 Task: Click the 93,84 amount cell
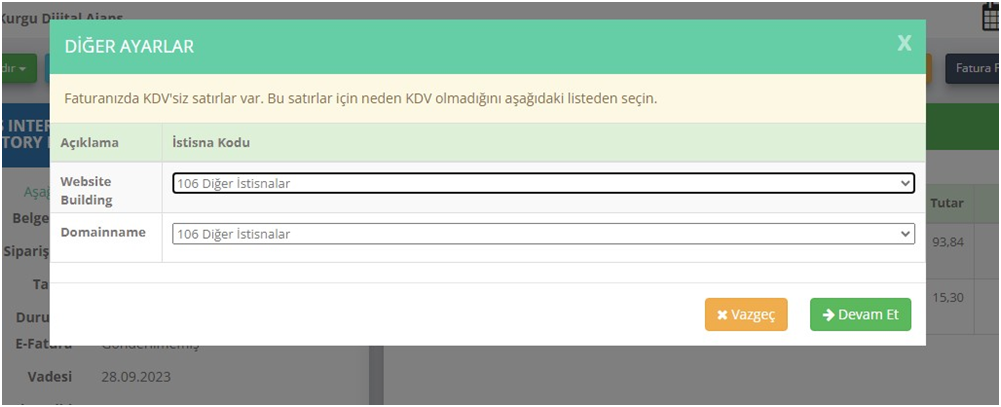coord(947,242)
